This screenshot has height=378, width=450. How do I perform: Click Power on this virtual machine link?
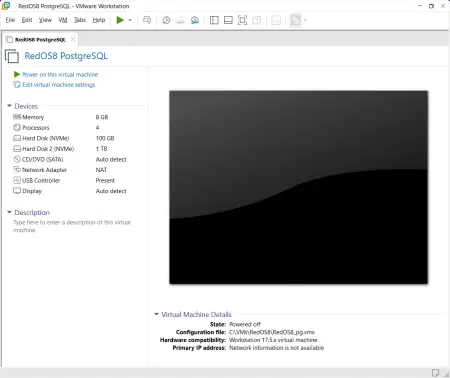point(60,74)
